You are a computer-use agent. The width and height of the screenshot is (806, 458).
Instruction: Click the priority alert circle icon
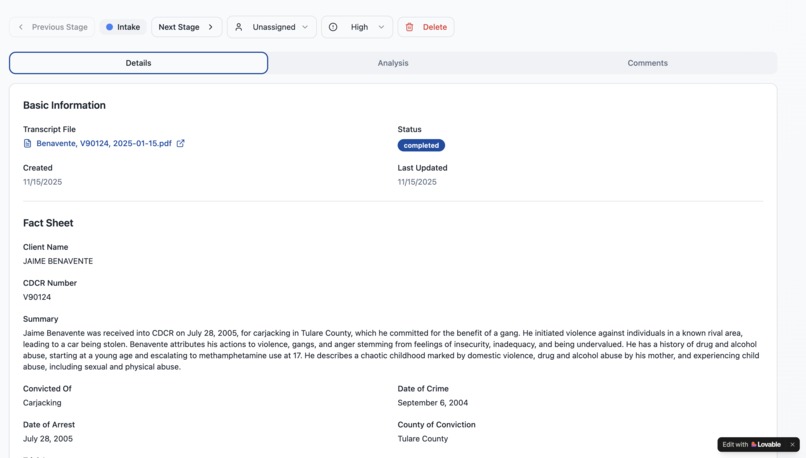pyautogui.click(x=333, y=27)
